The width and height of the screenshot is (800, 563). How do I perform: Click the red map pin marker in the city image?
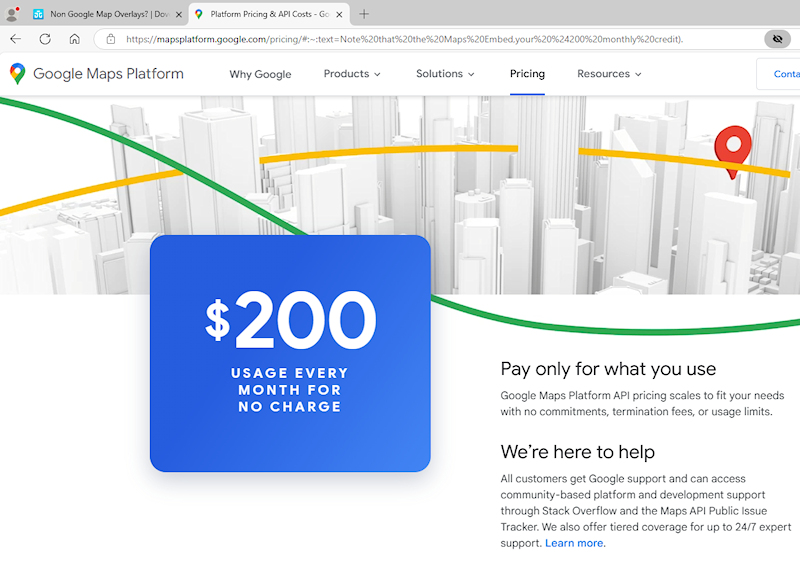tap(733, 152)
